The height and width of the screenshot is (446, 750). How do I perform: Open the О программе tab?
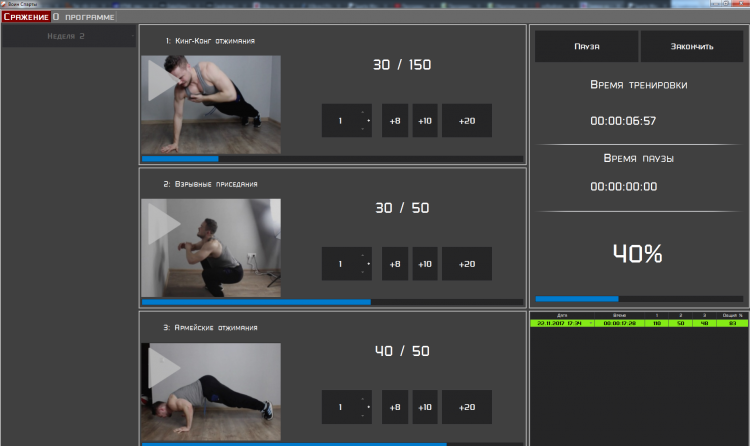coord(84,17)
